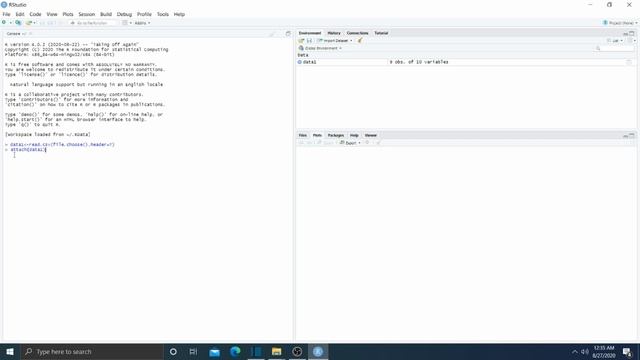Open the Edit menu
This screenshot has height=360, width=640.
coord(20,14)
